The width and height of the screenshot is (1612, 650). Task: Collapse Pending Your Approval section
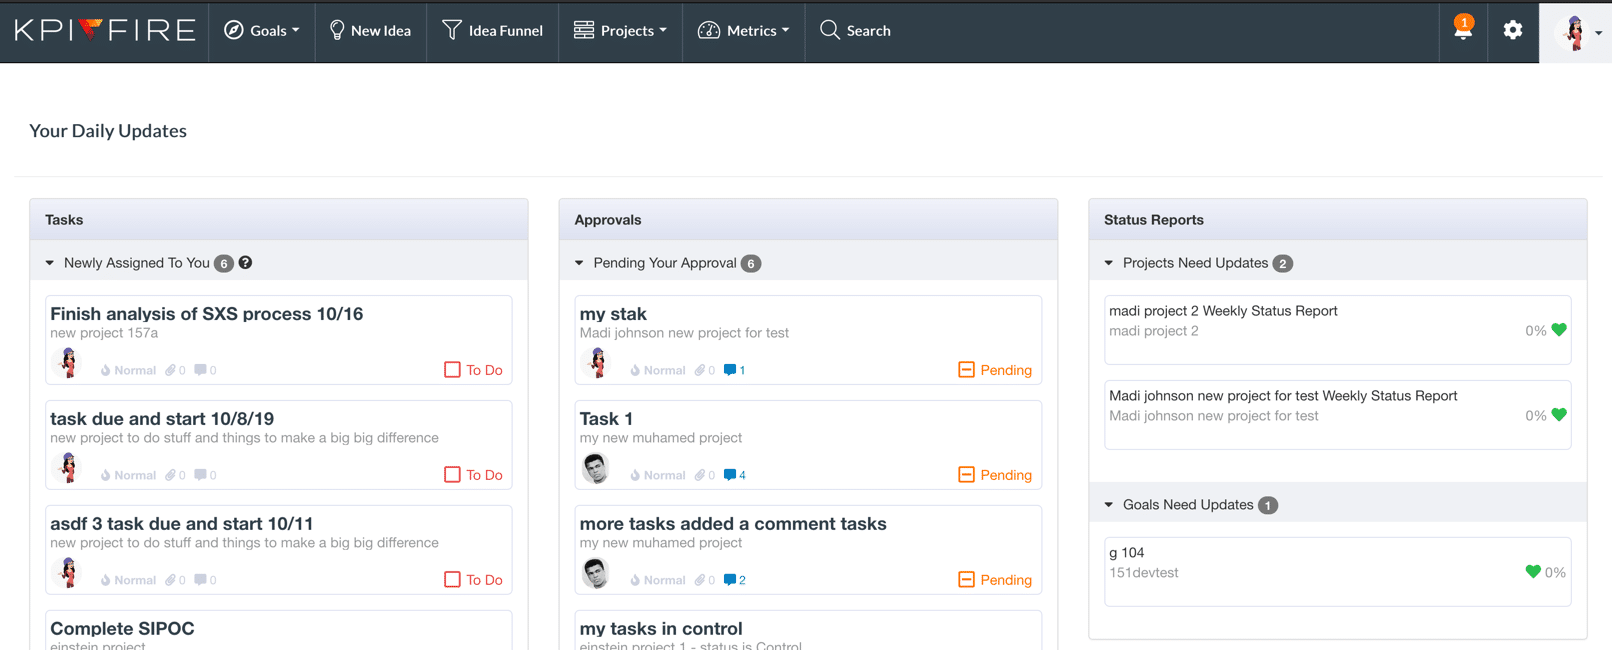(579, 263)
